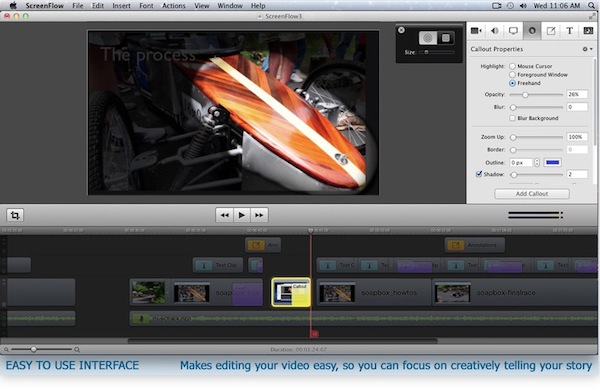Viewport: 600px width, 390px height.
Task: Click the ScreenFlow camera menu bar icon
Action: tap(497, 6)
